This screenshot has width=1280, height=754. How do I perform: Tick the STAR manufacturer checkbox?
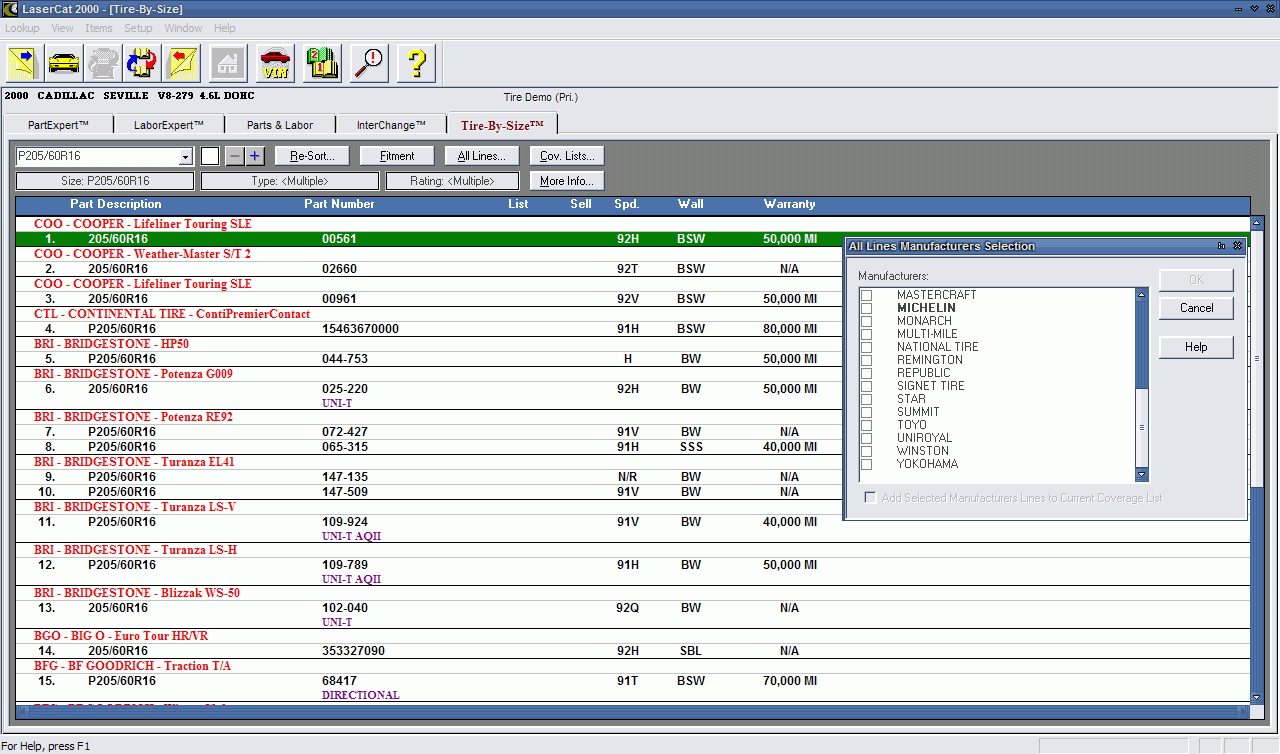point(867,399)
